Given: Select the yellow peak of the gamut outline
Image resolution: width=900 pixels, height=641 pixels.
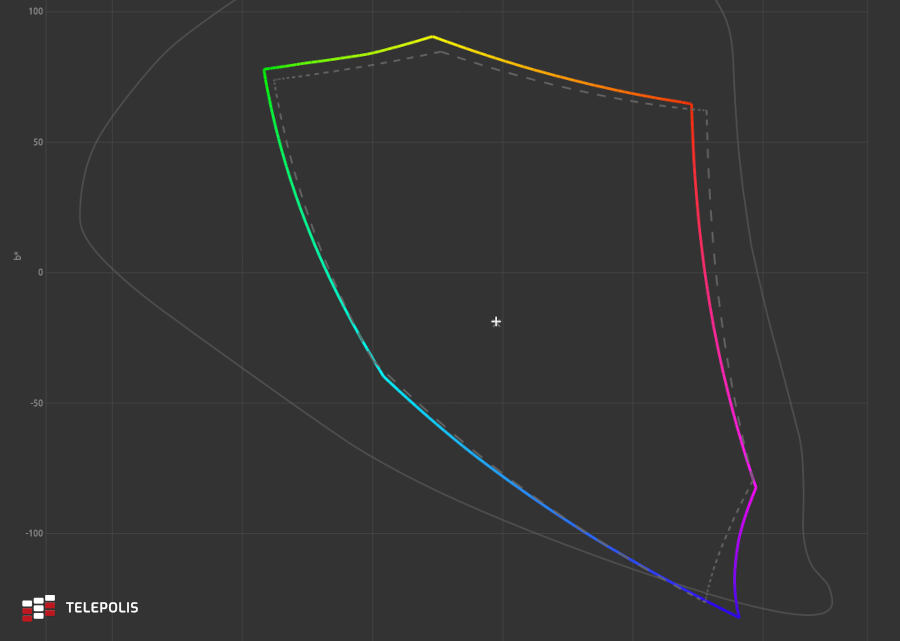Looking at the screenshot, I should point(432,36).
